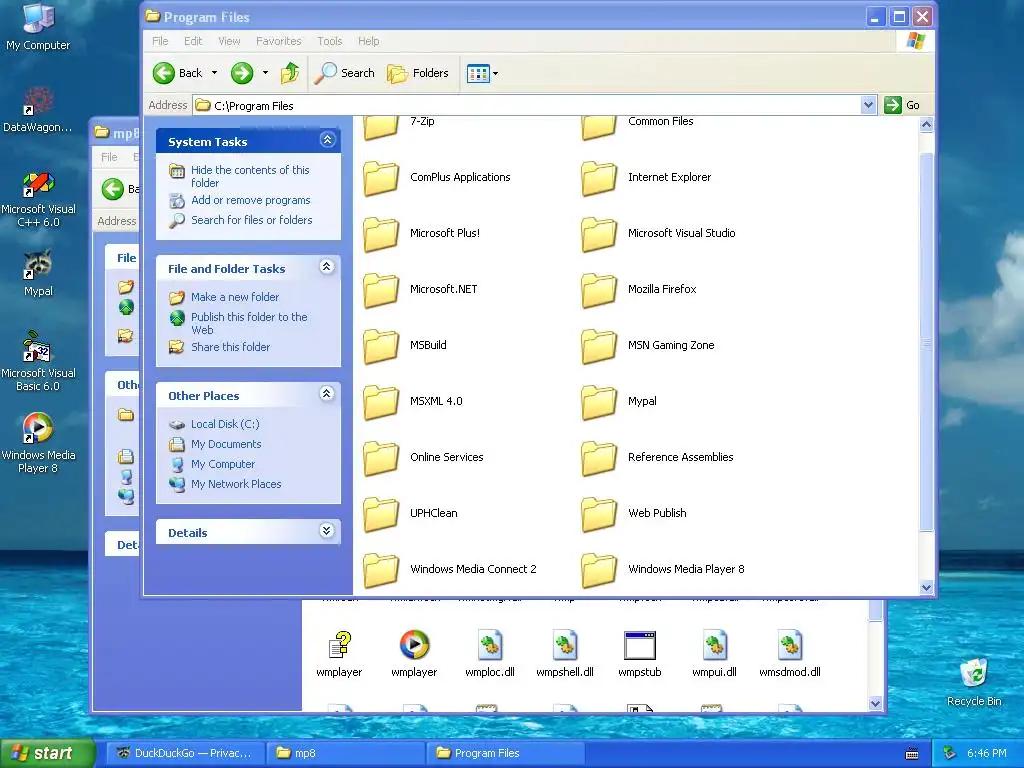This screenshot has height=768, width=1024.
Task: Expand the Details panel
Action: coord(327,531)
